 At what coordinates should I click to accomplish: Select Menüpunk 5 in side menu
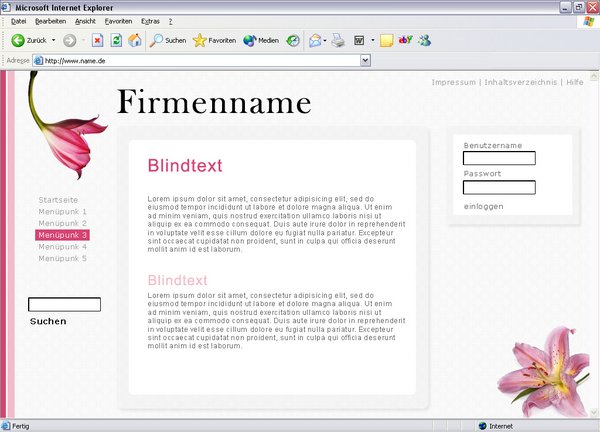click(x=62, y=259)
